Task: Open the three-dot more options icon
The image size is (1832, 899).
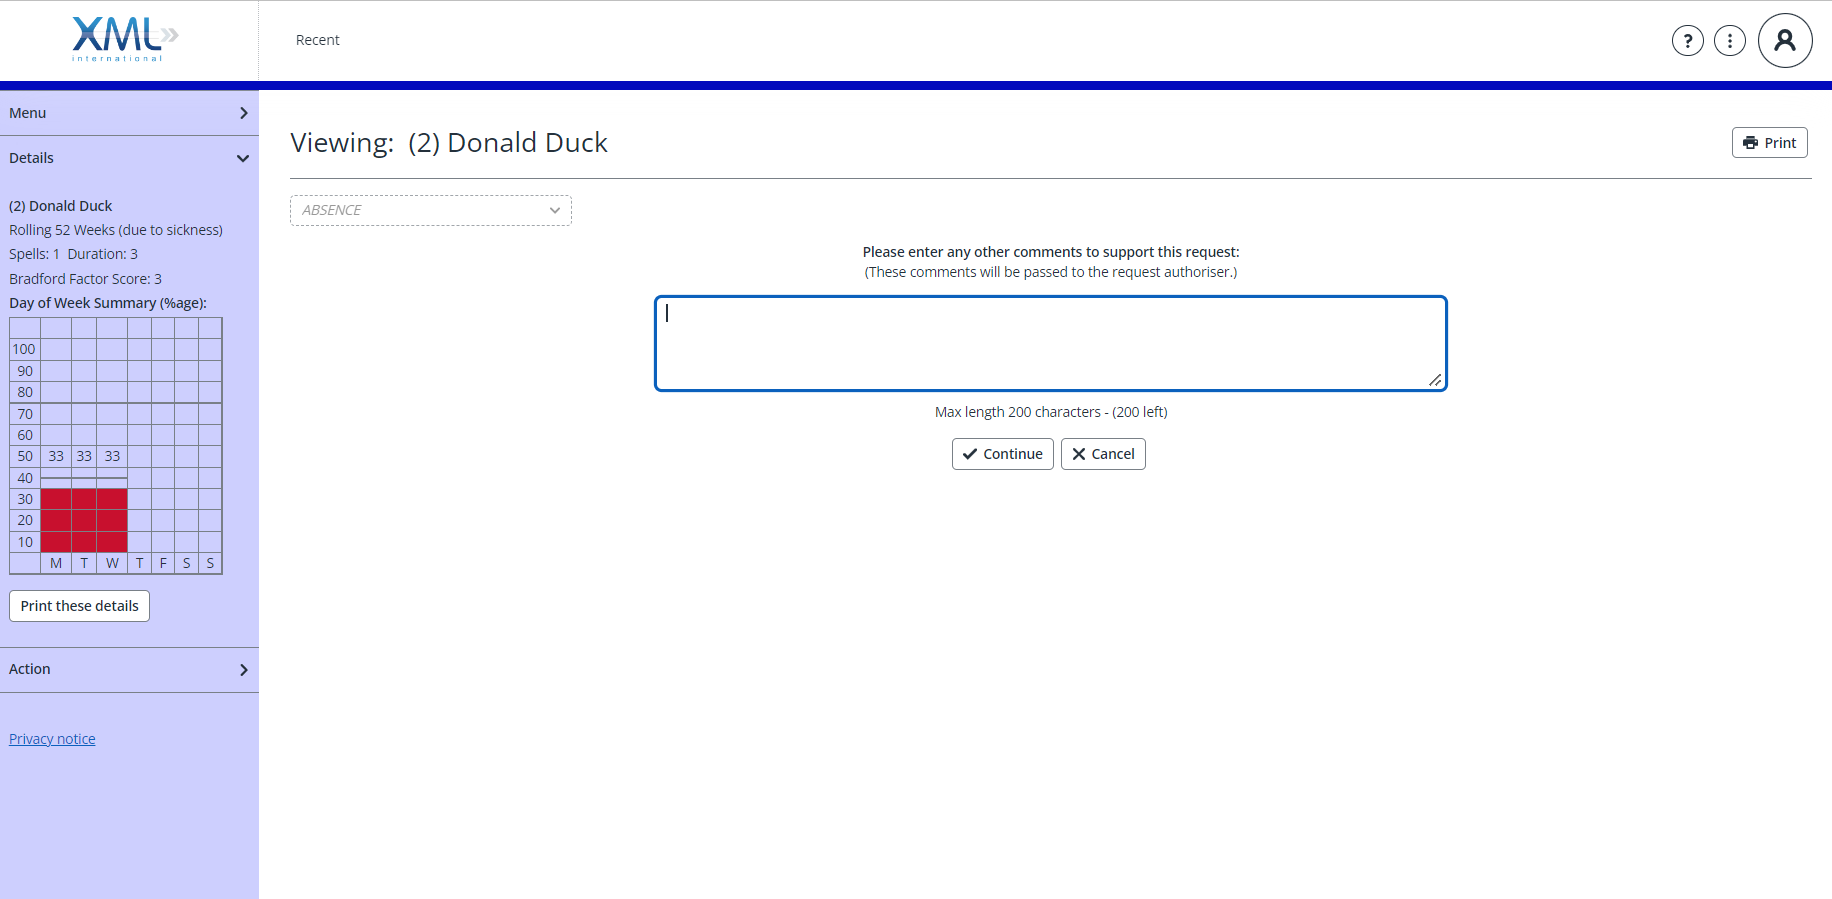Action: click(1730, 41)
